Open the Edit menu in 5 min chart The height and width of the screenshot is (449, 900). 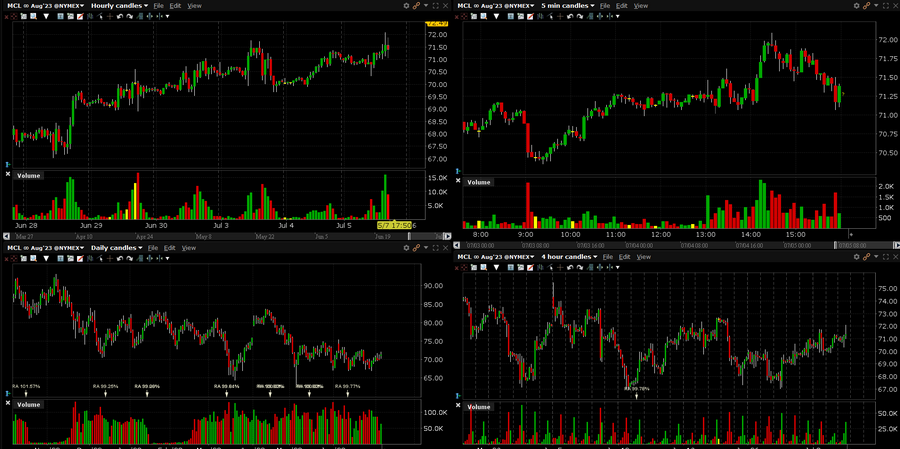point(620,5)
